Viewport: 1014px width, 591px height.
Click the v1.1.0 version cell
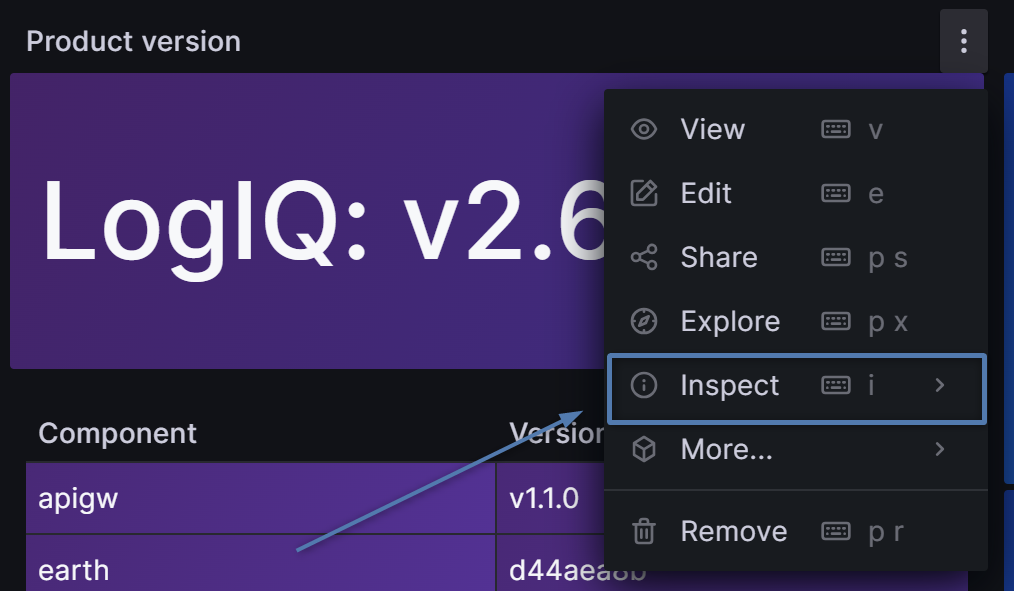543,498
